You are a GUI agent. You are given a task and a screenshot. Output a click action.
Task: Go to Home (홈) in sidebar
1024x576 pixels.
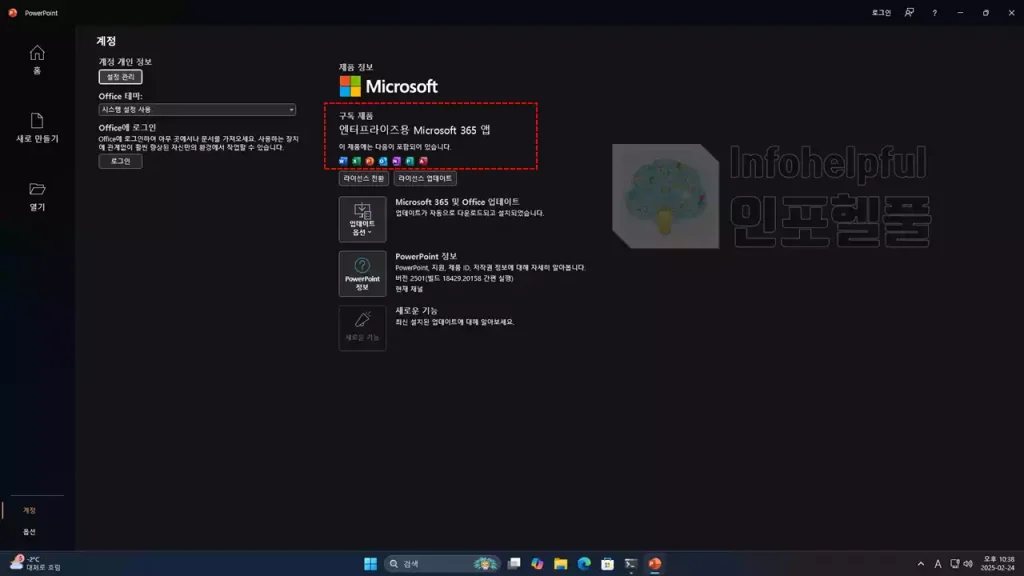pos(37,59)
